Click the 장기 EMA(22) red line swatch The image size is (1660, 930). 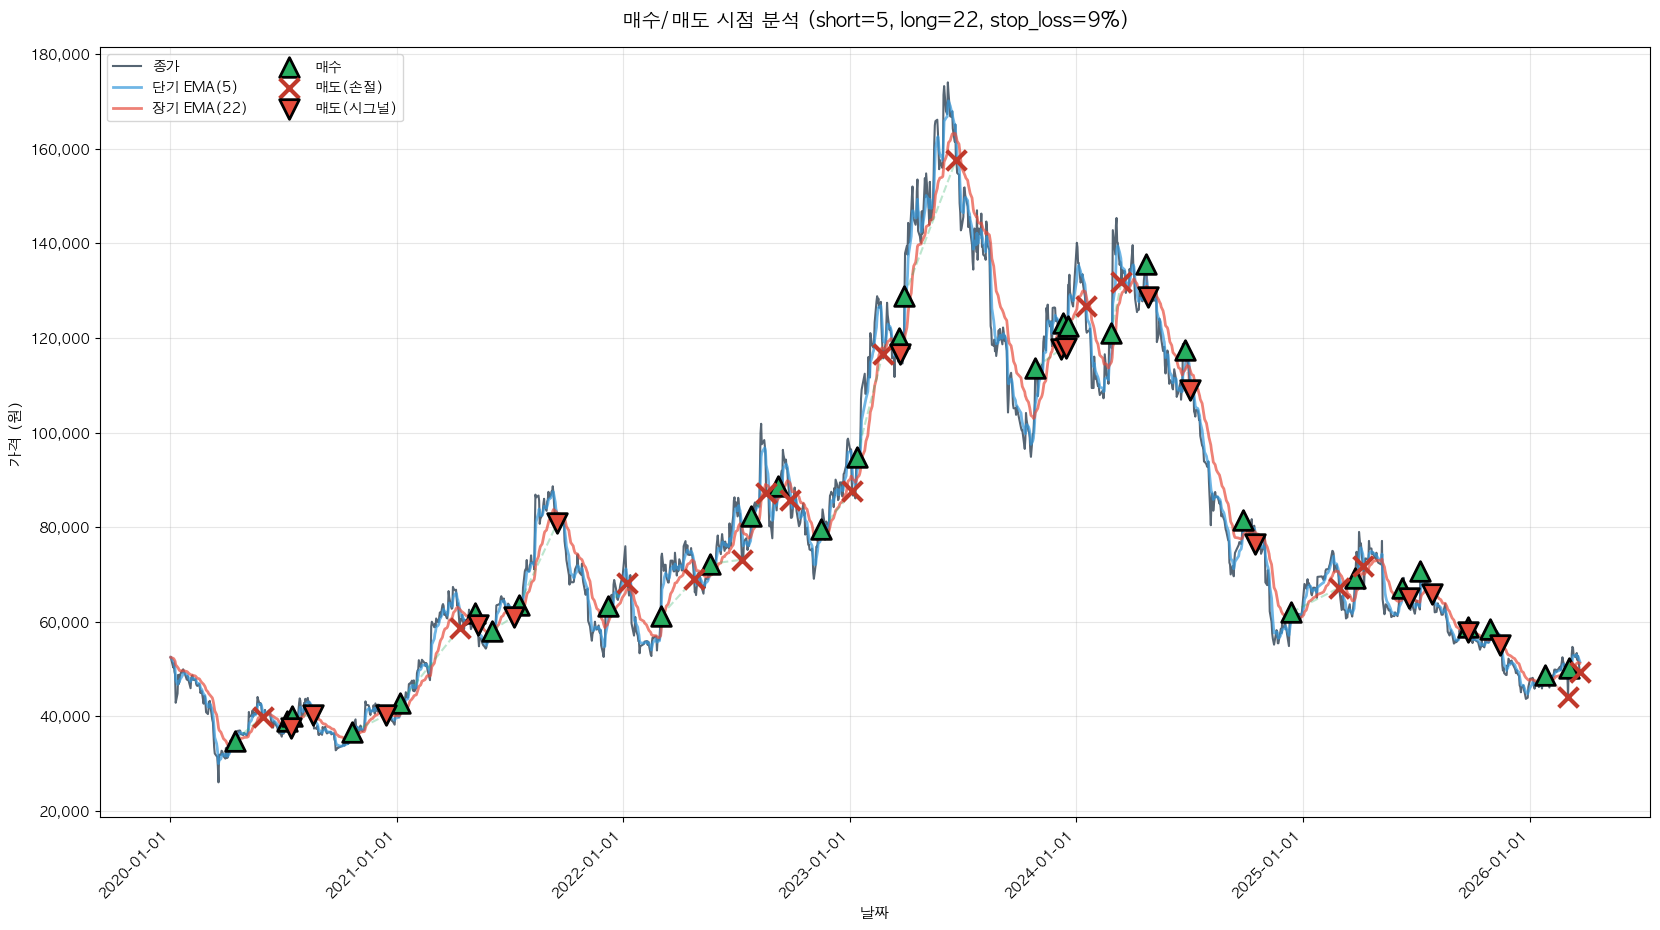tap(128, 108)
